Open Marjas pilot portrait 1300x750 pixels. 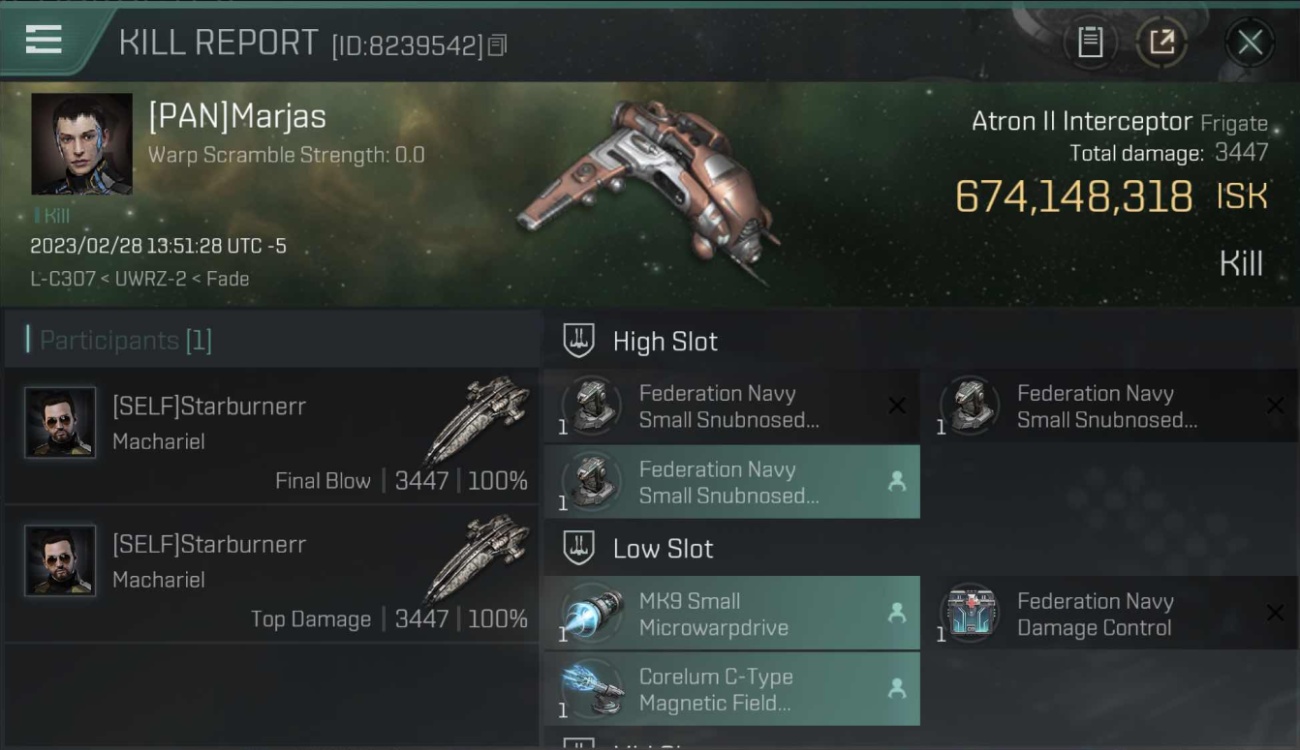click(81, 144)
